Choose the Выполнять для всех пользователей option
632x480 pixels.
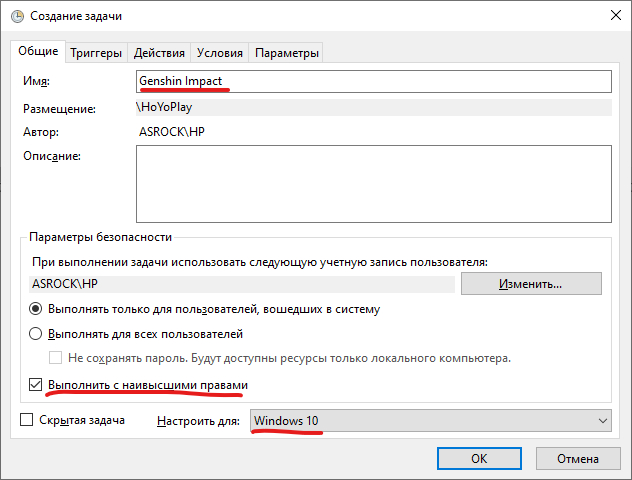point(37,334)
